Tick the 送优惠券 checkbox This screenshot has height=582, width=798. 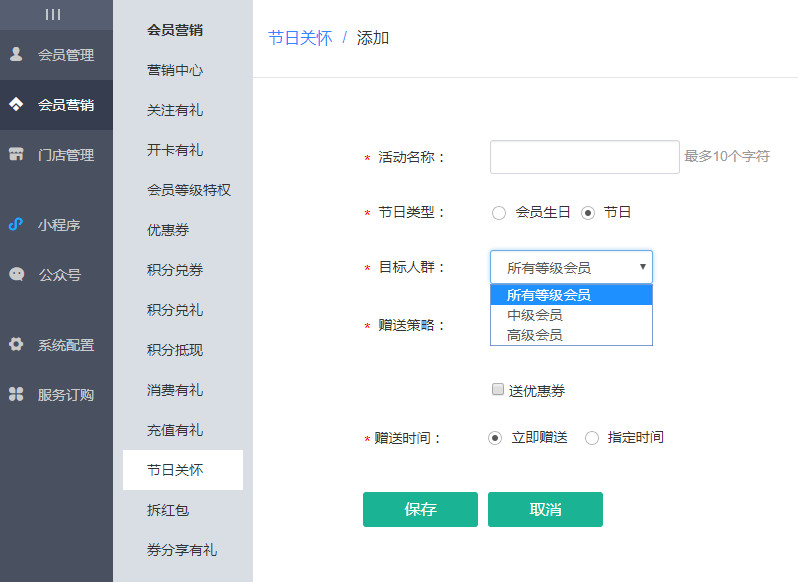(x=497, y=390)
